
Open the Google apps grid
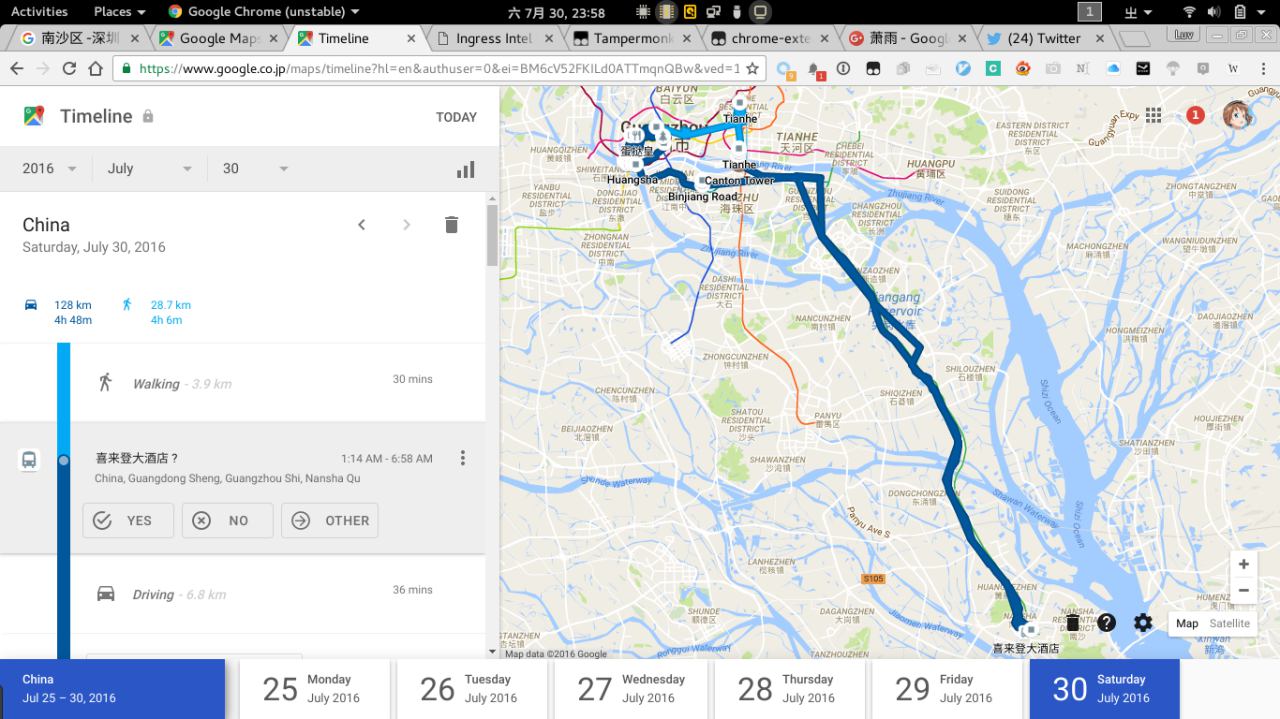tap(1153, 115)
